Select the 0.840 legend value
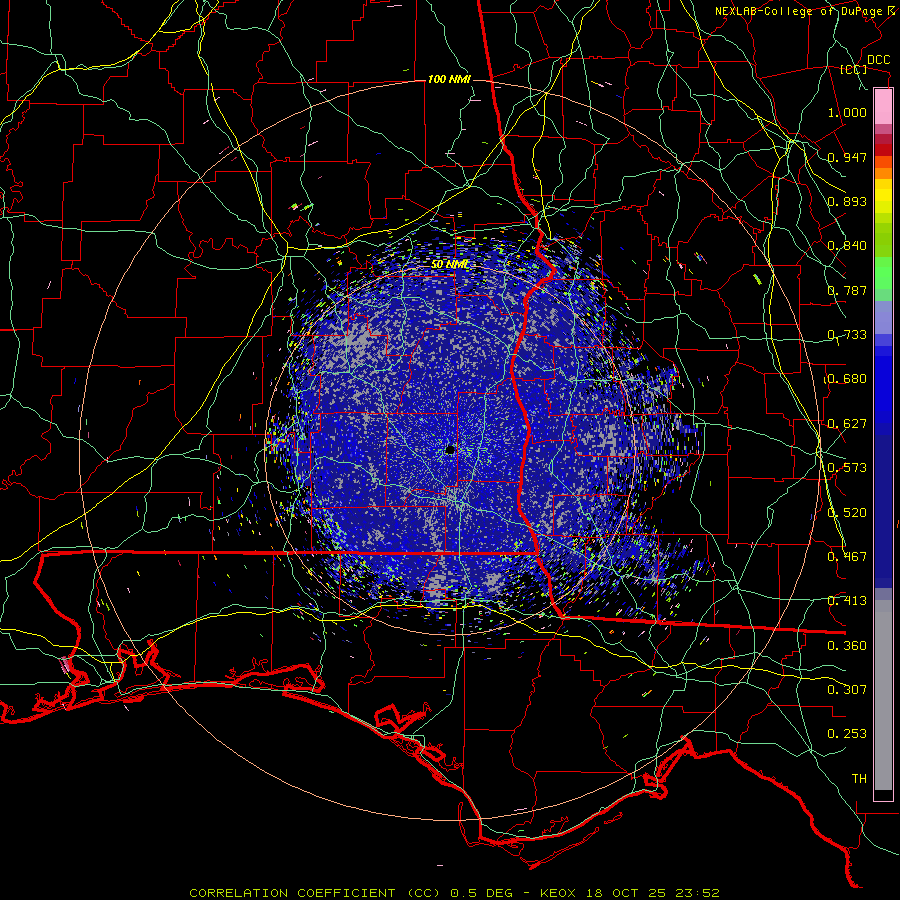Screen dimensions: 900x900 (x=847, y=246)
